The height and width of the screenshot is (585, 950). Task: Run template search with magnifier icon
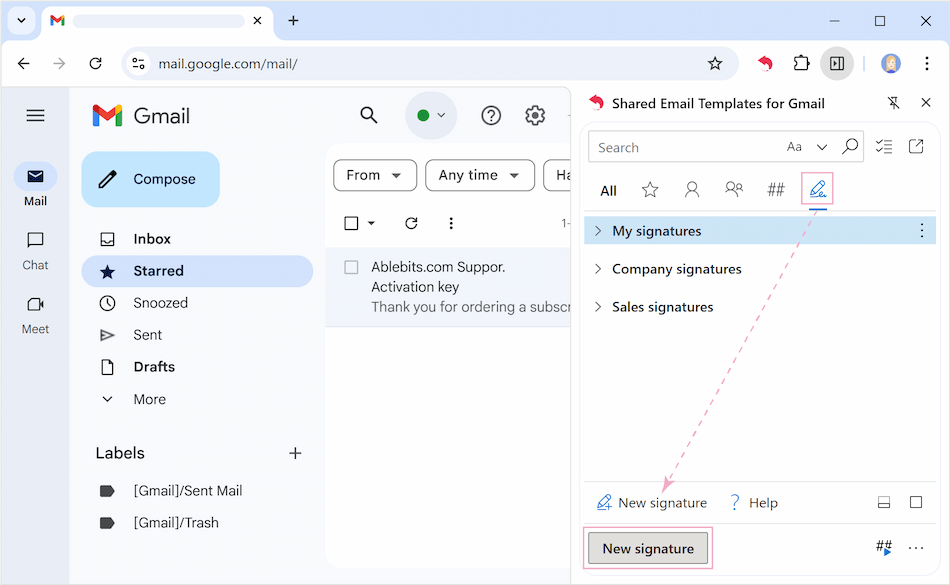pyautogui.click(x=850, y=146)
